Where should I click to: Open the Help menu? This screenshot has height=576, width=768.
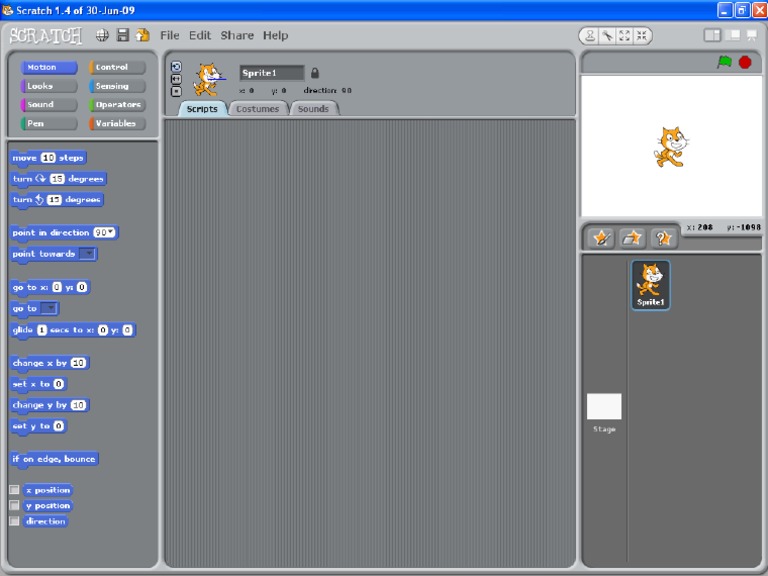pos(275,35)
